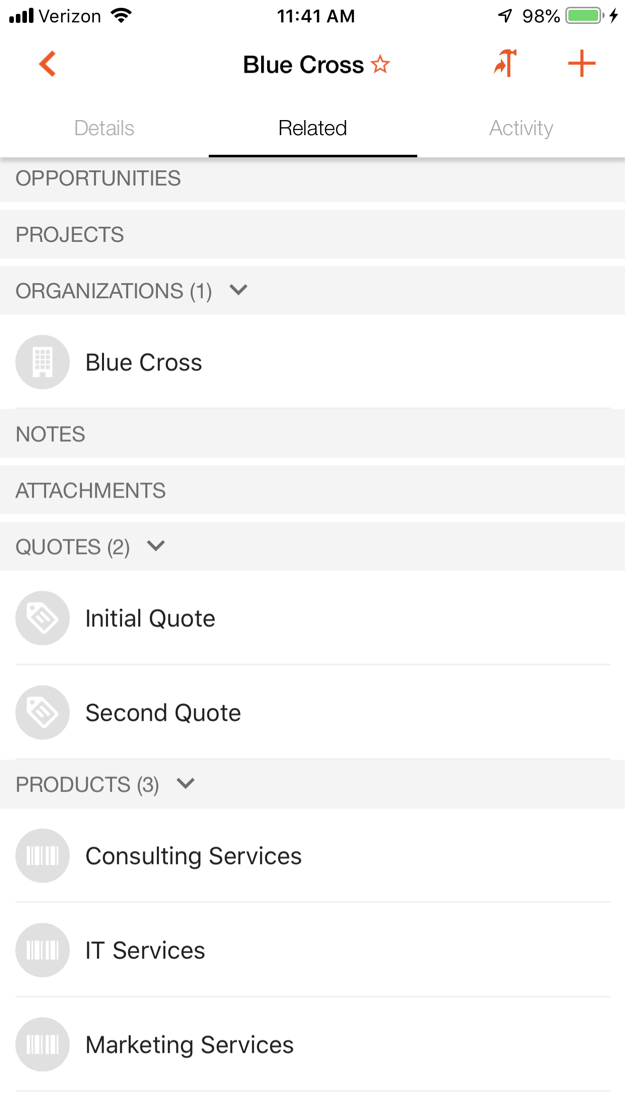Tap the barcode icon for Marketing Services
Screen dimensions: 625x1110
tap(42, 1044)
